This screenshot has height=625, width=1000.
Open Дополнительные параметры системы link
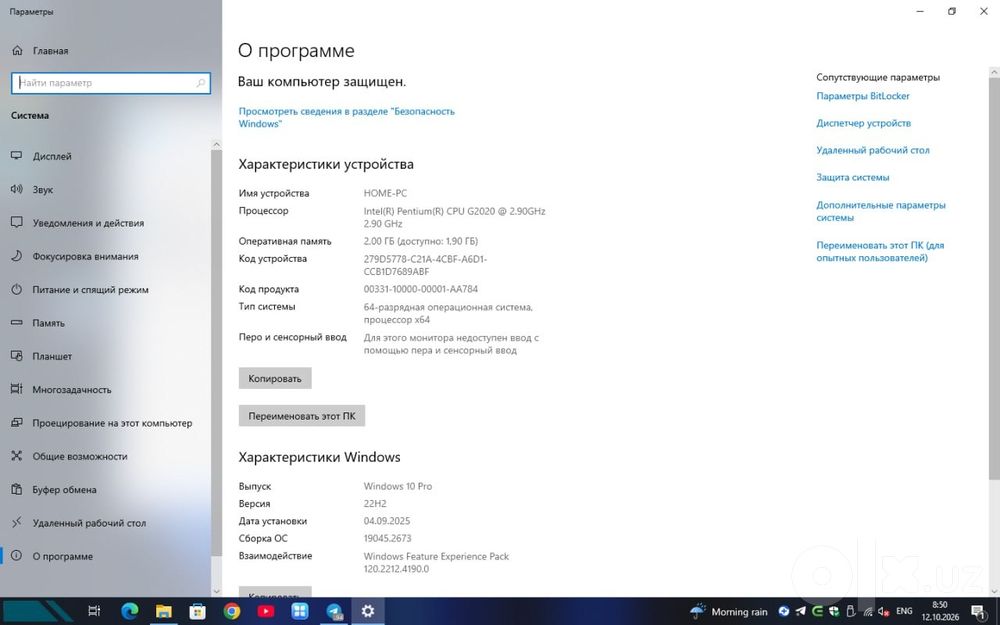click(881, 211)
